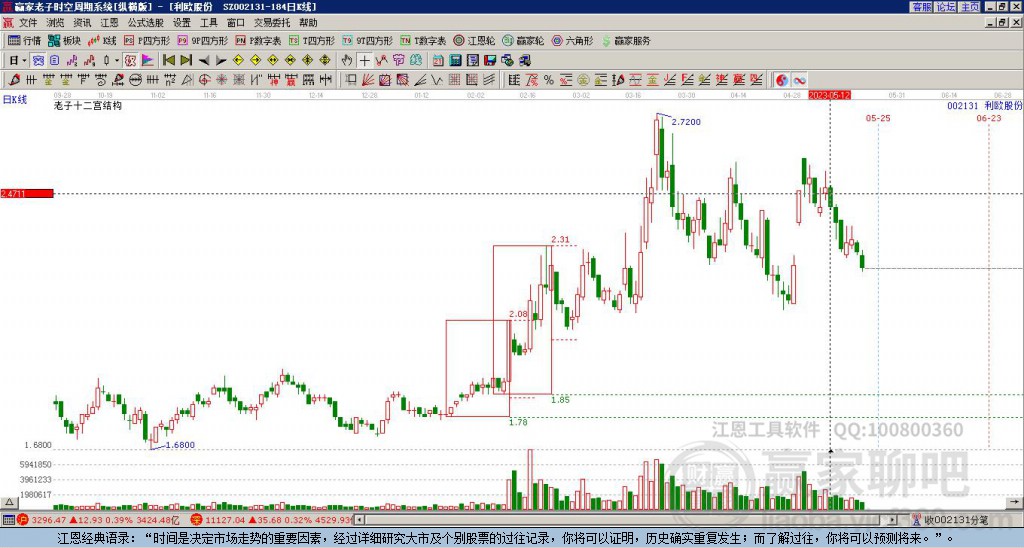The image size is (1024, 548).
Task: Click the 日K线 label
Action: point(14,100)
